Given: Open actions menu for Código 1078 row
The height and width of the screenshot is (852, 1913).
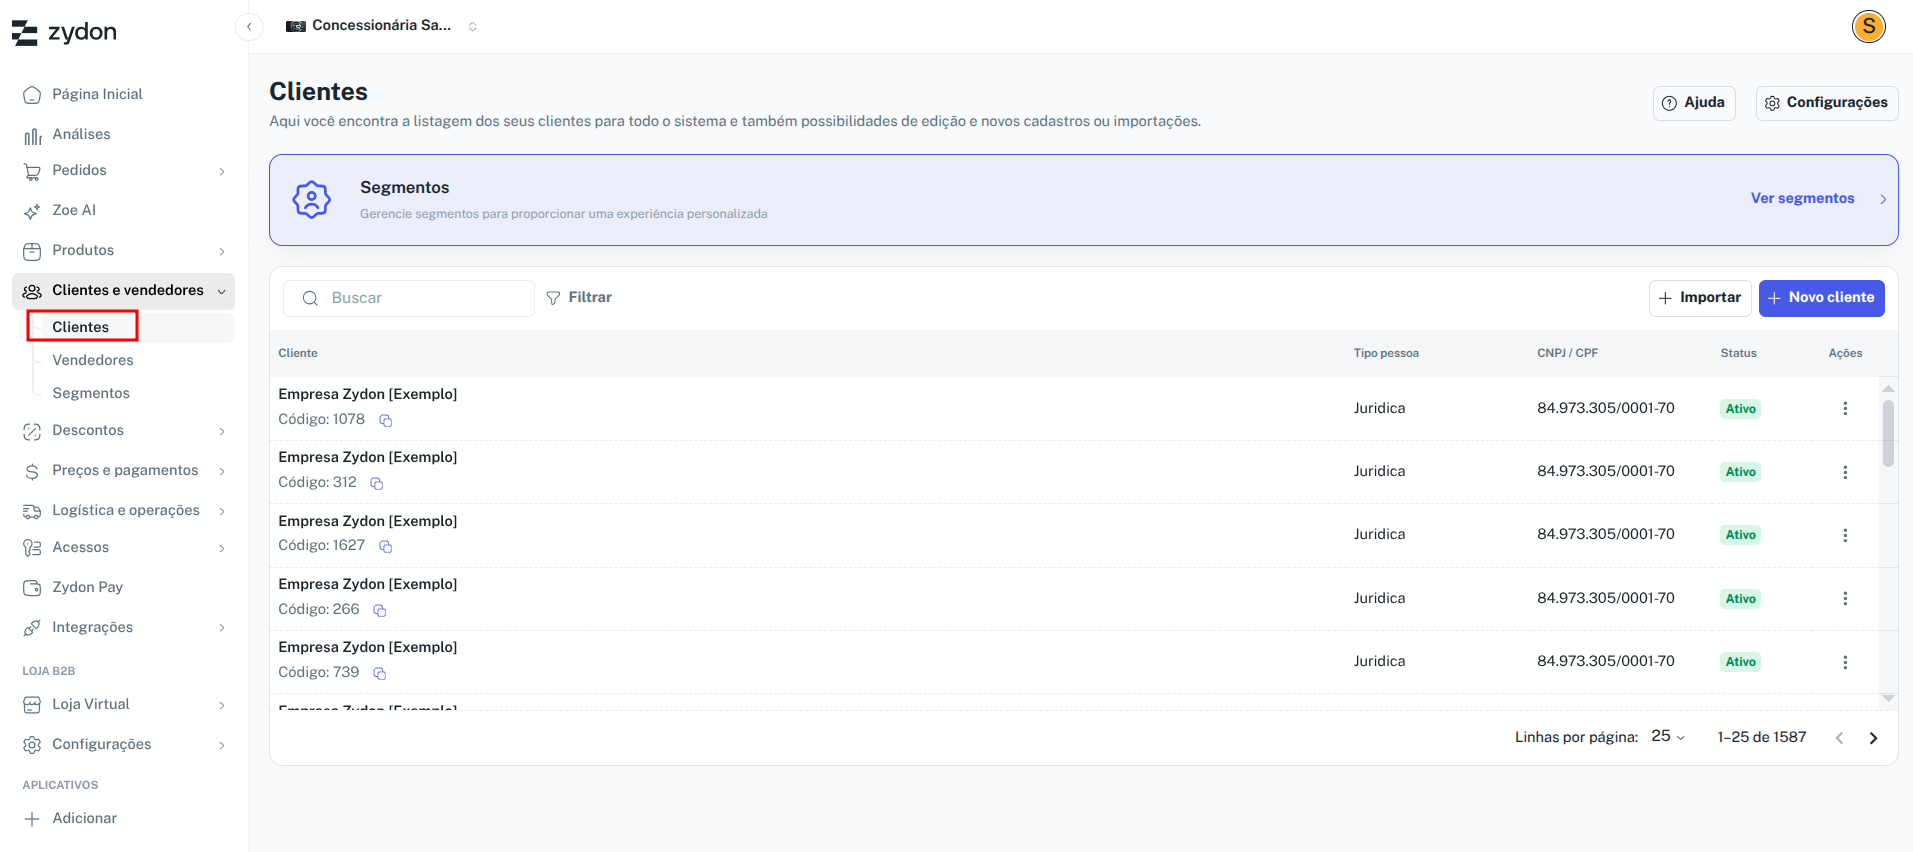Looking at the screenshot, I should click(1845, 409).
